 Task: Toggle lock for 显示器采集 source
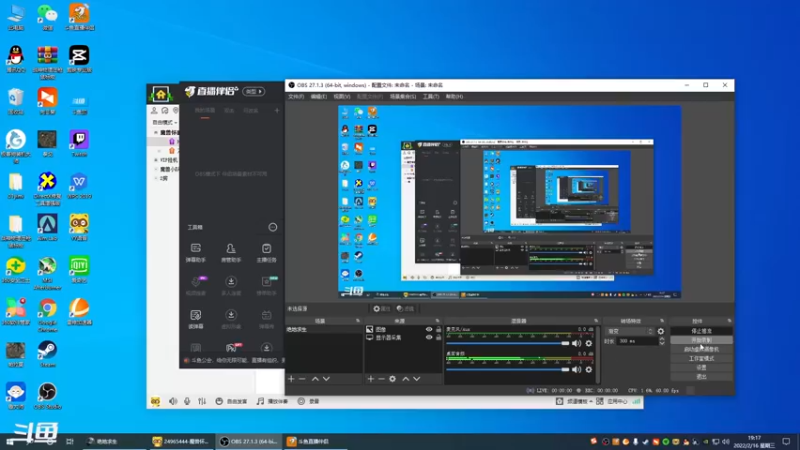(x=438, y=337)
